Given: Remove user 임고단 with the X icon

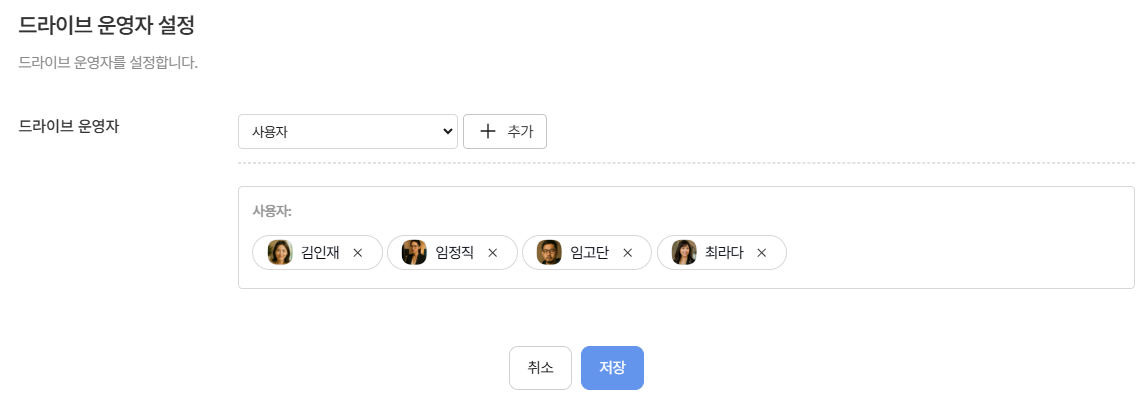Looking at the screenshot, I should (628, 253).
